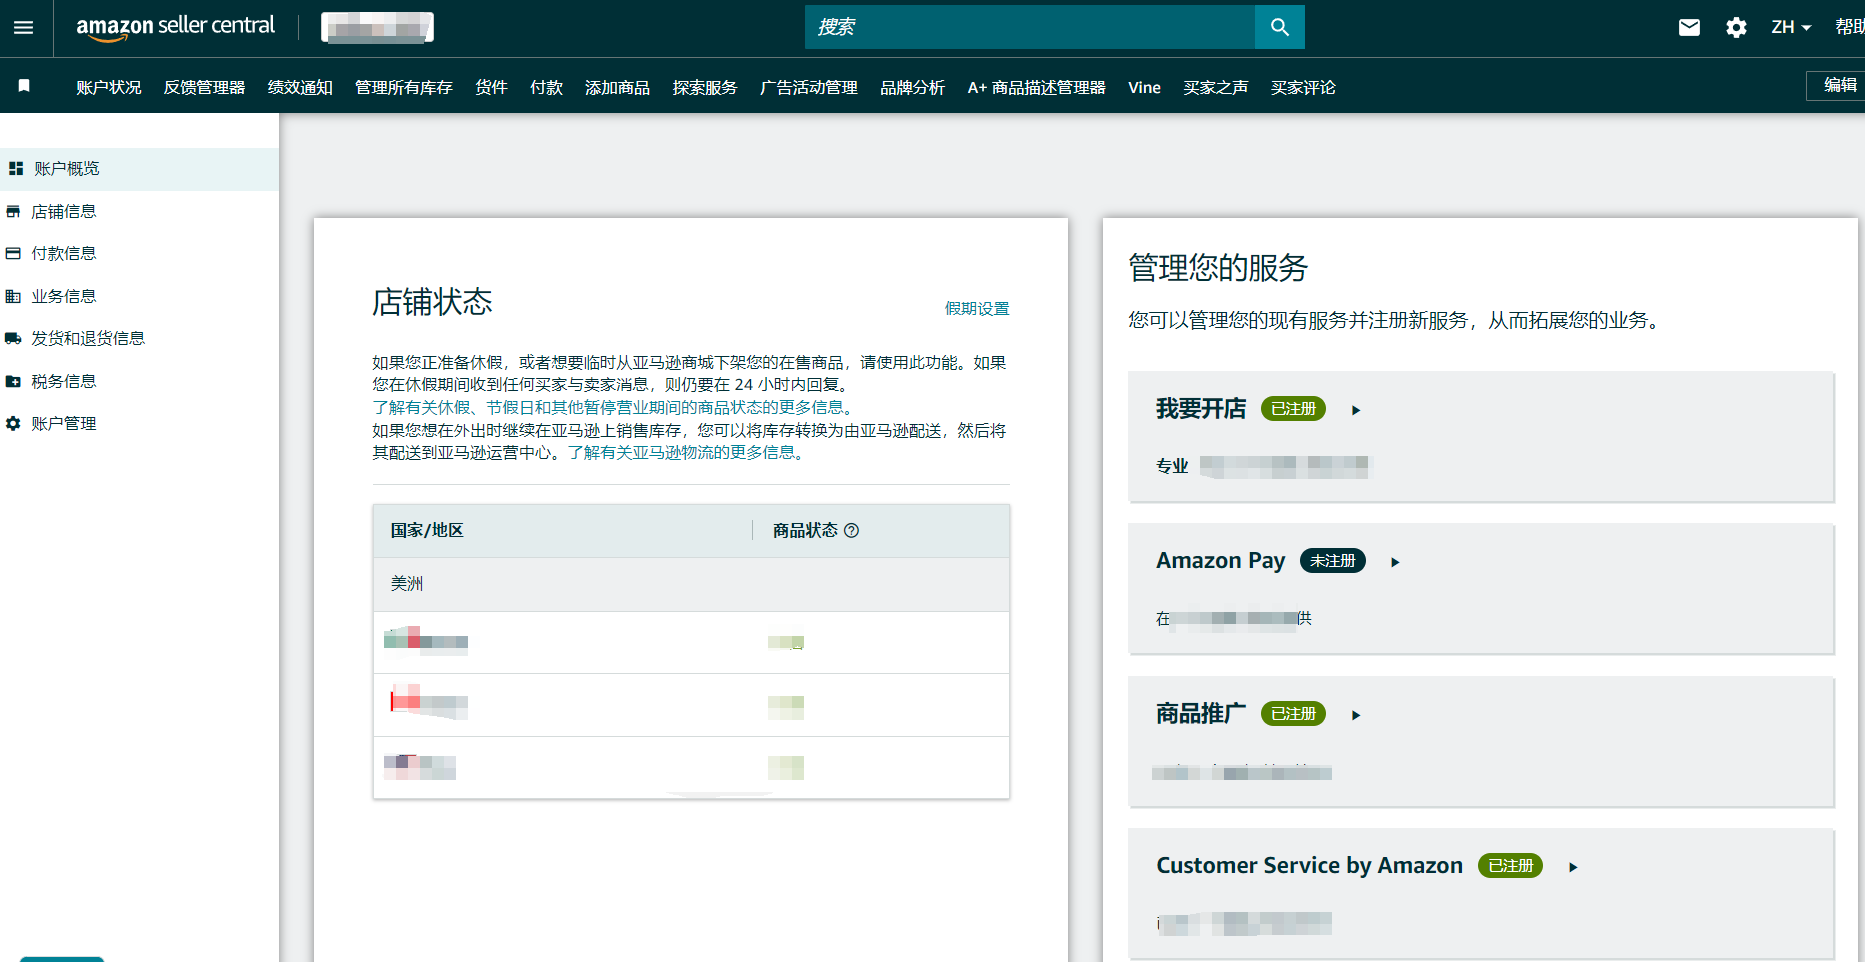1865x962 pixels.
Task: Click the bookmark icon in the nav bar
Action: pyautogui.click(x=24, y=86)
